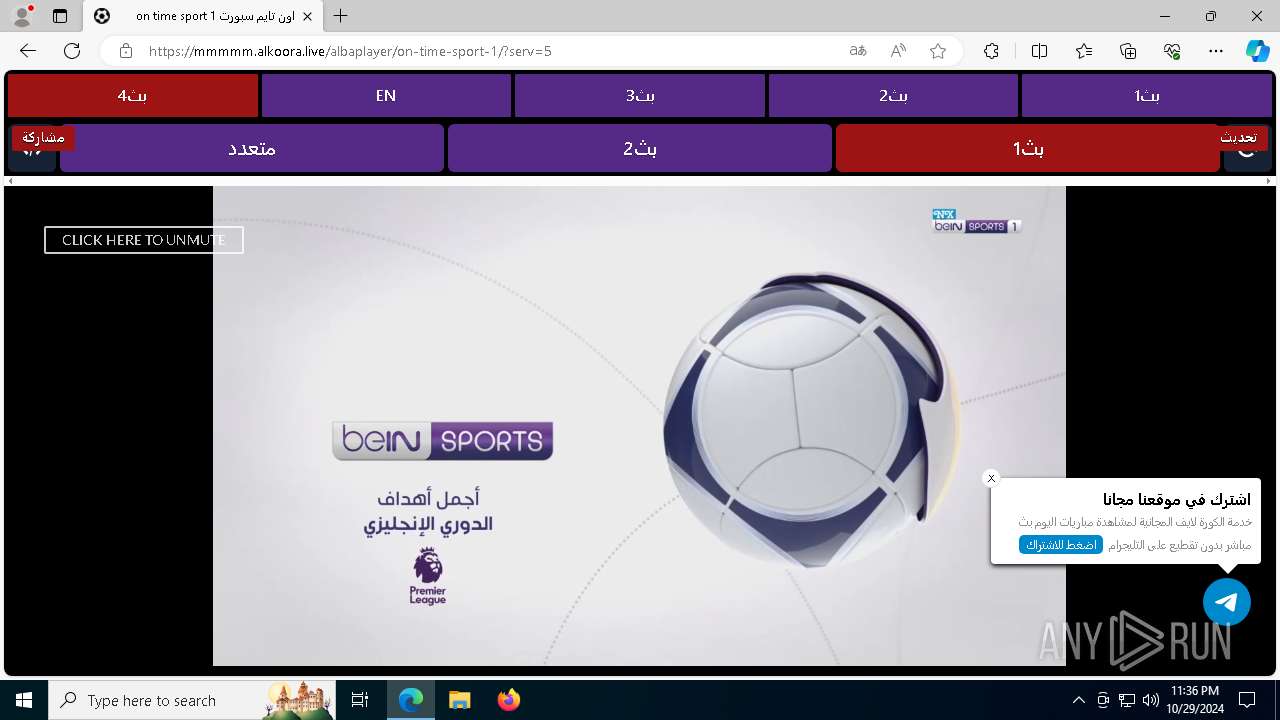Open Firefox from the taskbar
1280x720 pixels.
click(x=508, y=700)
